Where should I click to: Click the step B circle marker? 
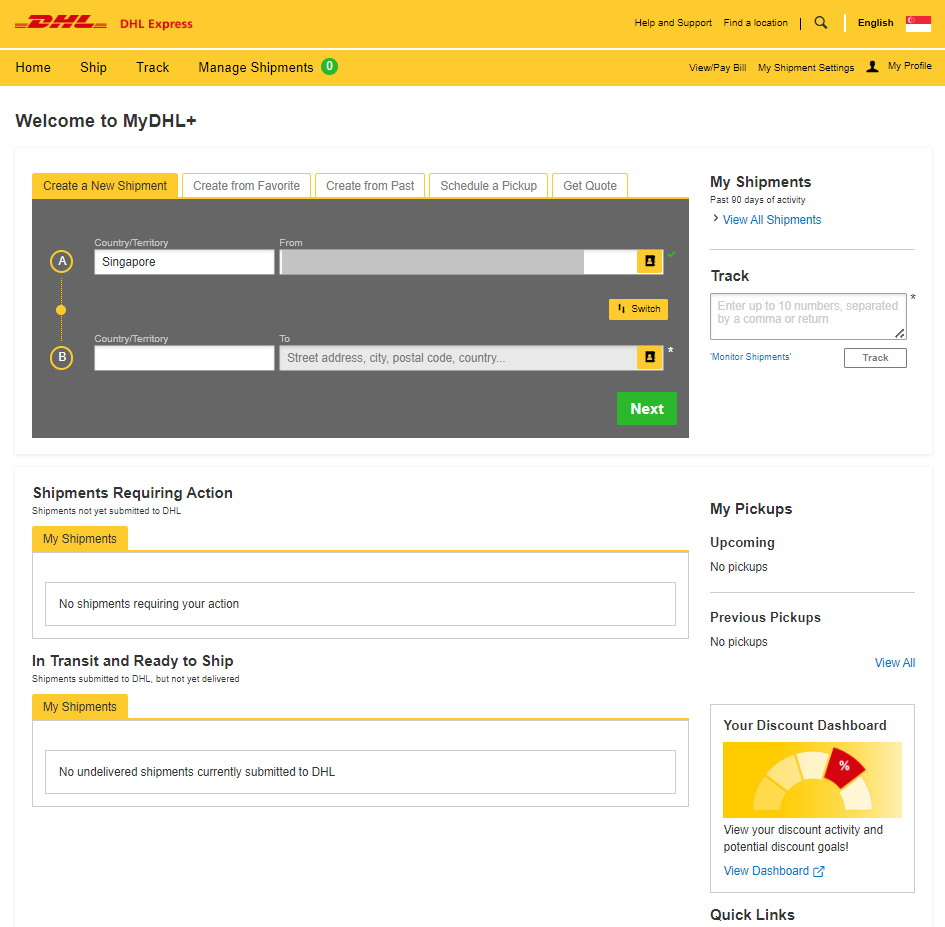pyautogui.click(x=61, y=357)
